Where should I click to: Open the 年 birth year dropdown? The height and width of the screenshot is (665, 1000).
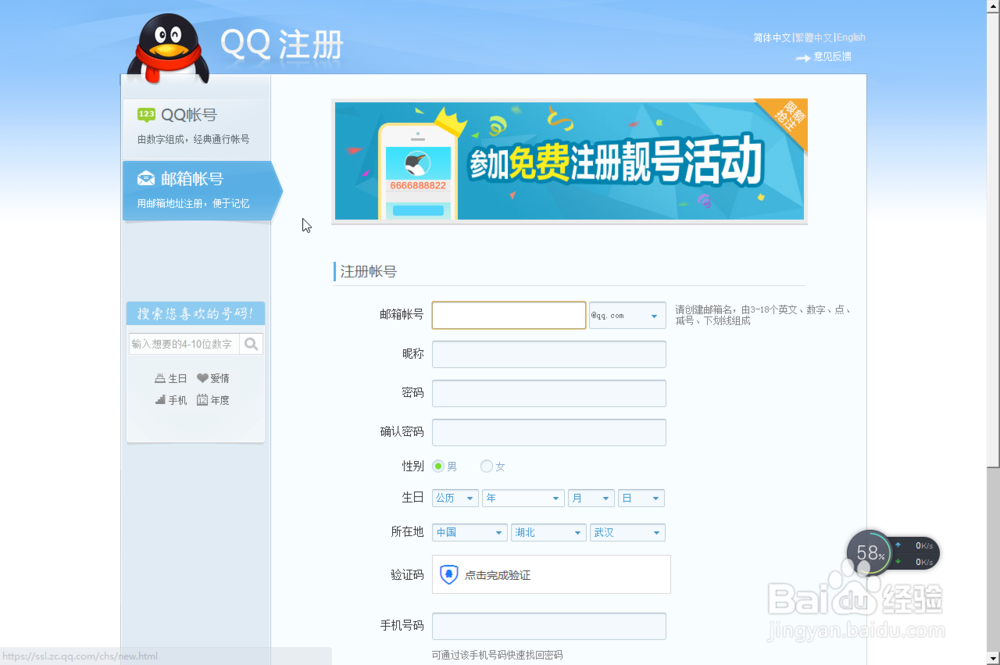(524, 499)
